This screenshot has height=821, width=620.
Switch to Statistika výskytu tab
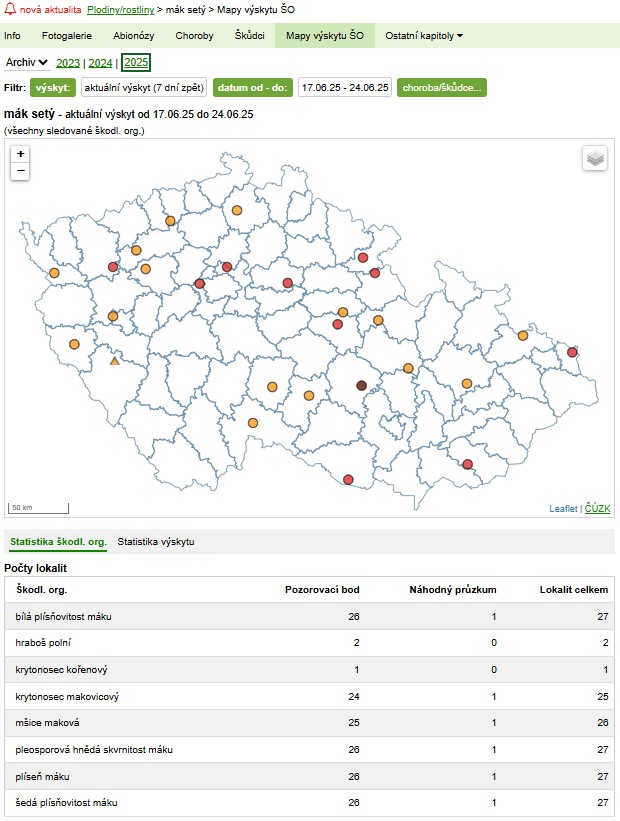pyautogui.click(x=156, y=541)
